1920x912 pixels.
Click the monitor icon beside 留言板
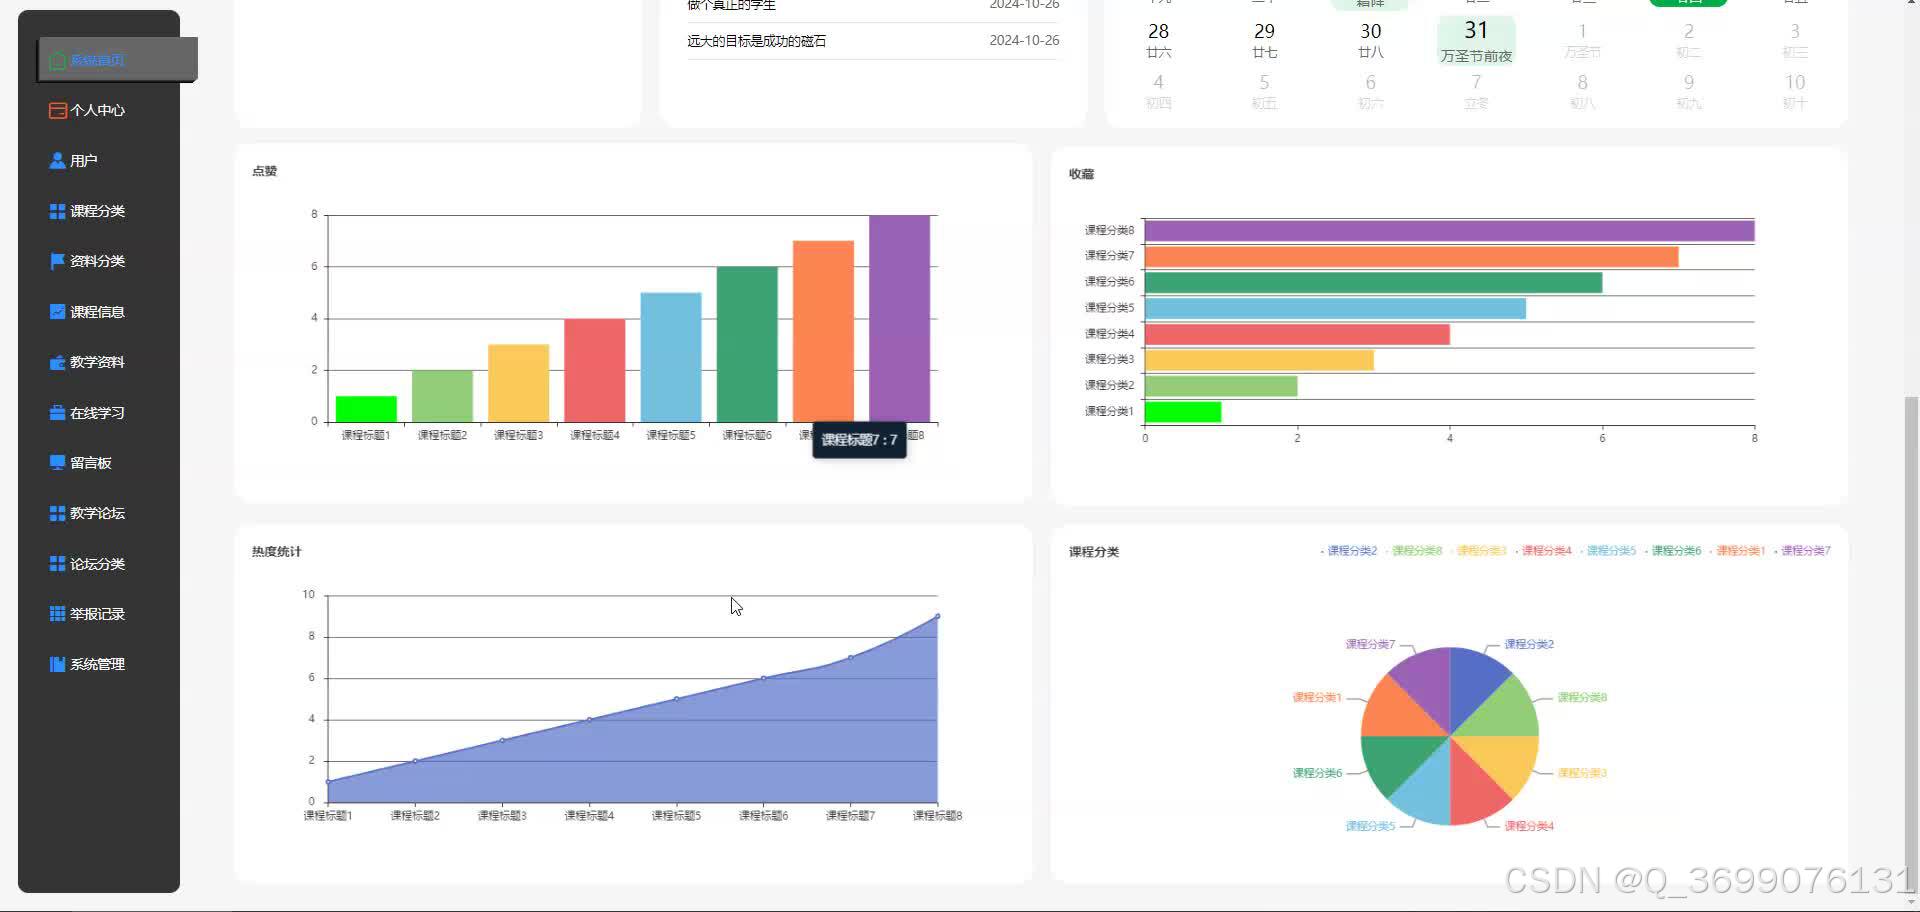click(58, 462)
